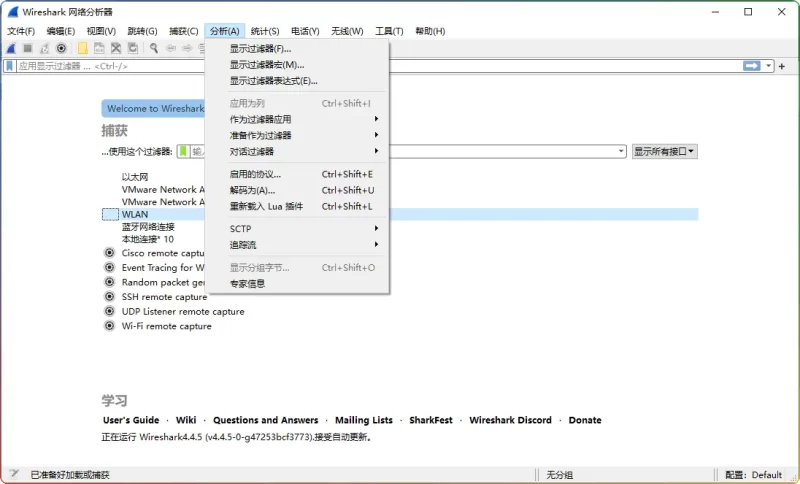Restart the current capture via toolbar icon
The image size is (800, 484).
44,48
